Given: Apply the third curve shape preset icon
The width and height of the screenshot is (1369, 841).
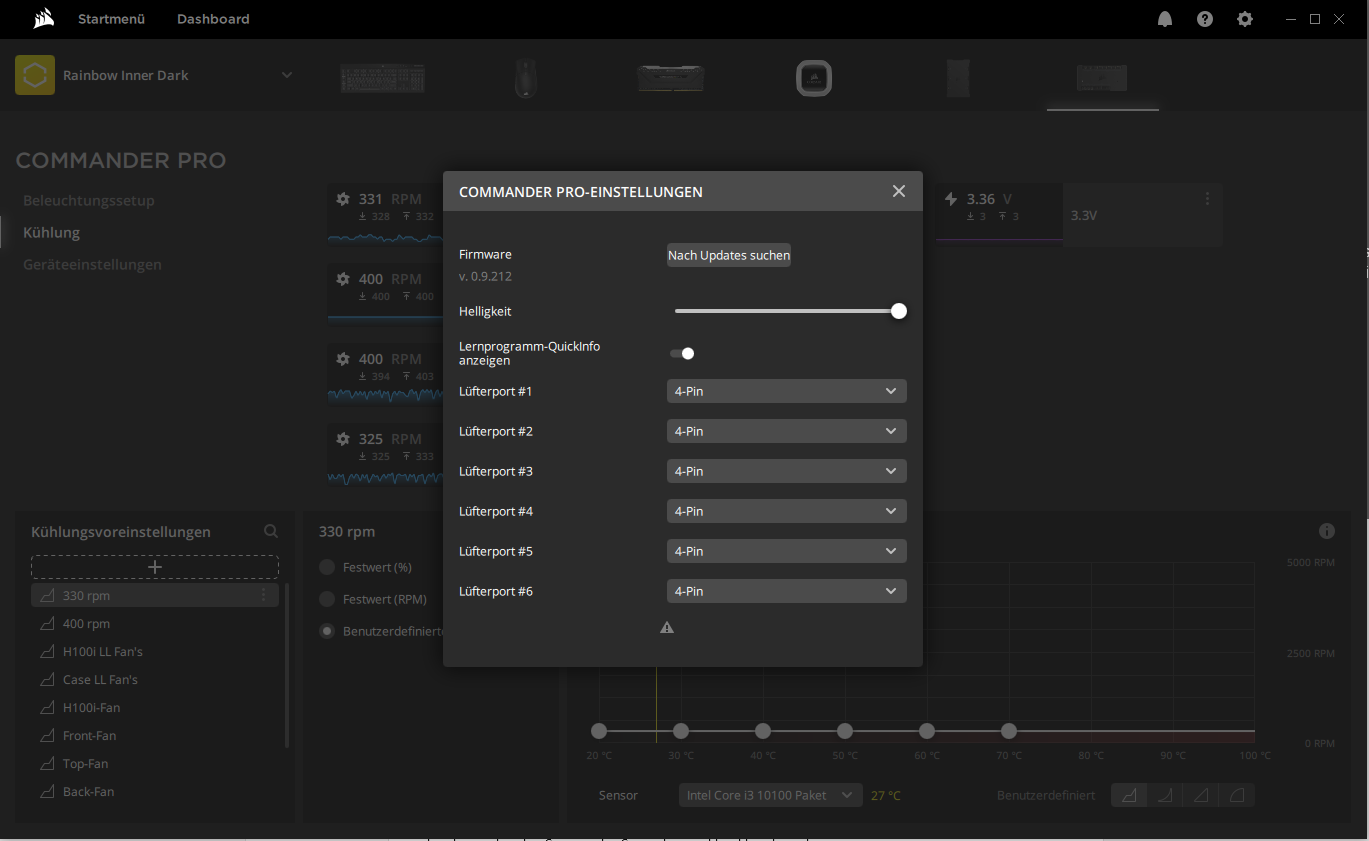Looking at the screenshot, I should tap(1201, 795).
